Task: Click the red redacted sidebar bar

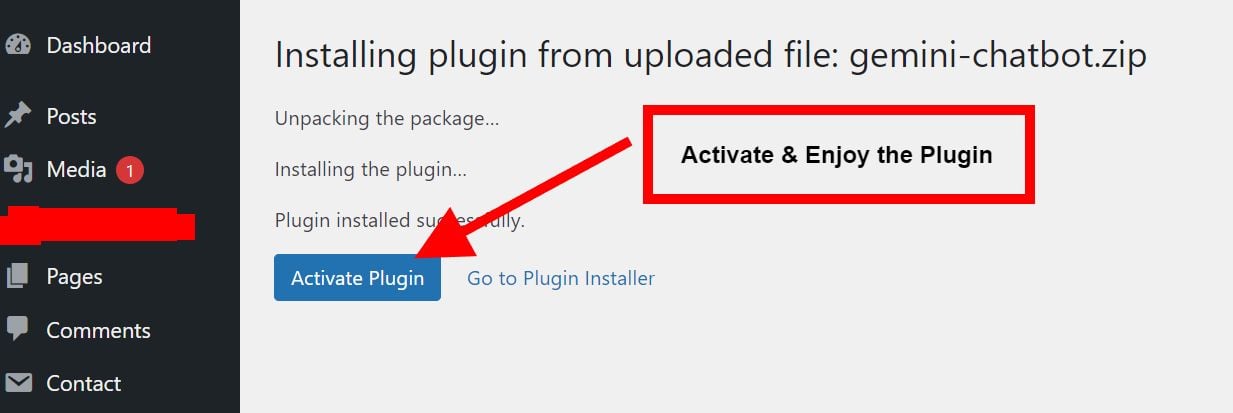Action: coord(97,223)
